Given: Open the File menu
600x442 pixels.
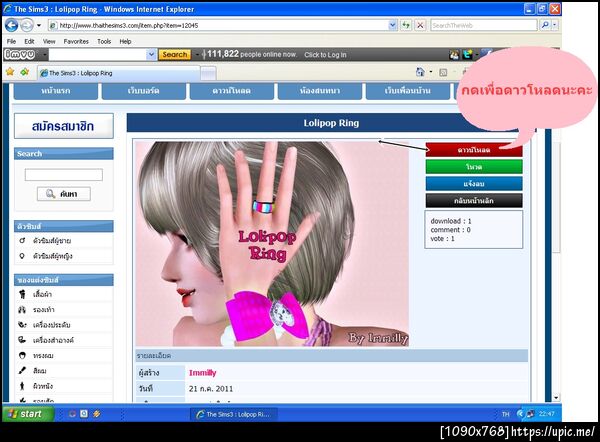Looking at the screenshot, I should click(x=11, y=41).
